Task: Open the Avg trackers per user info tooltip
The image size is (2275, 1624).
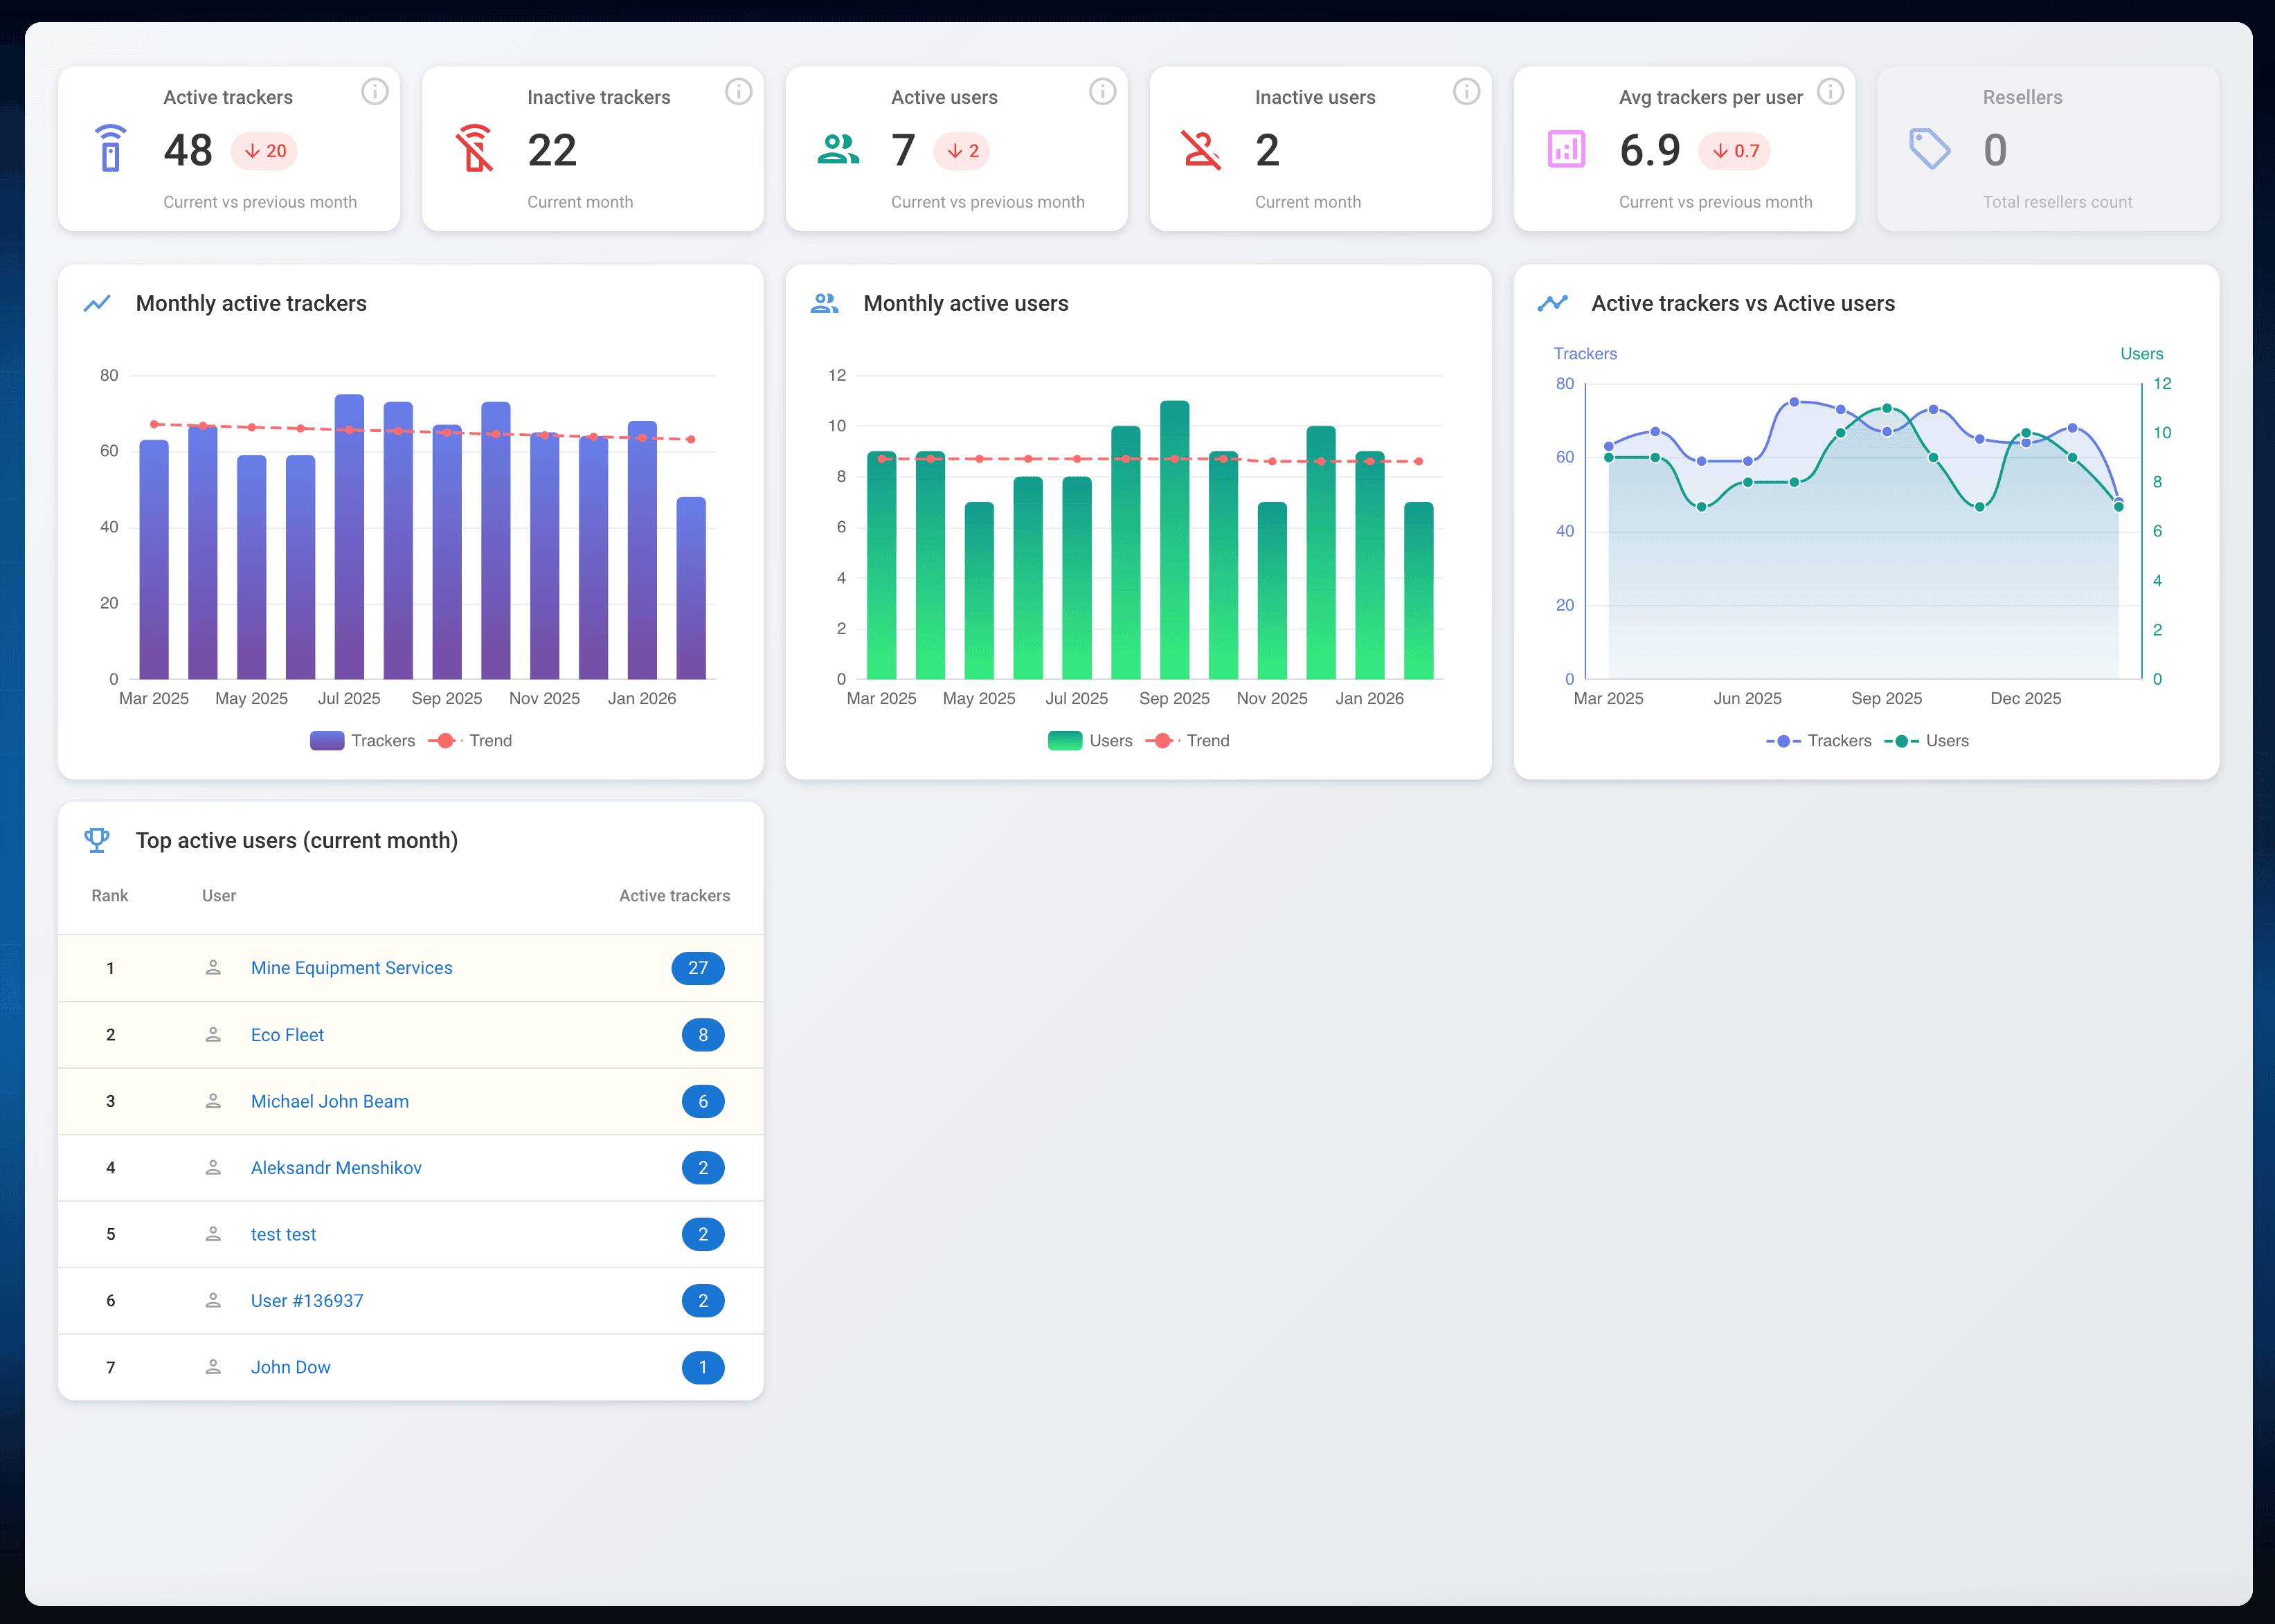Action: (1832, 91)
